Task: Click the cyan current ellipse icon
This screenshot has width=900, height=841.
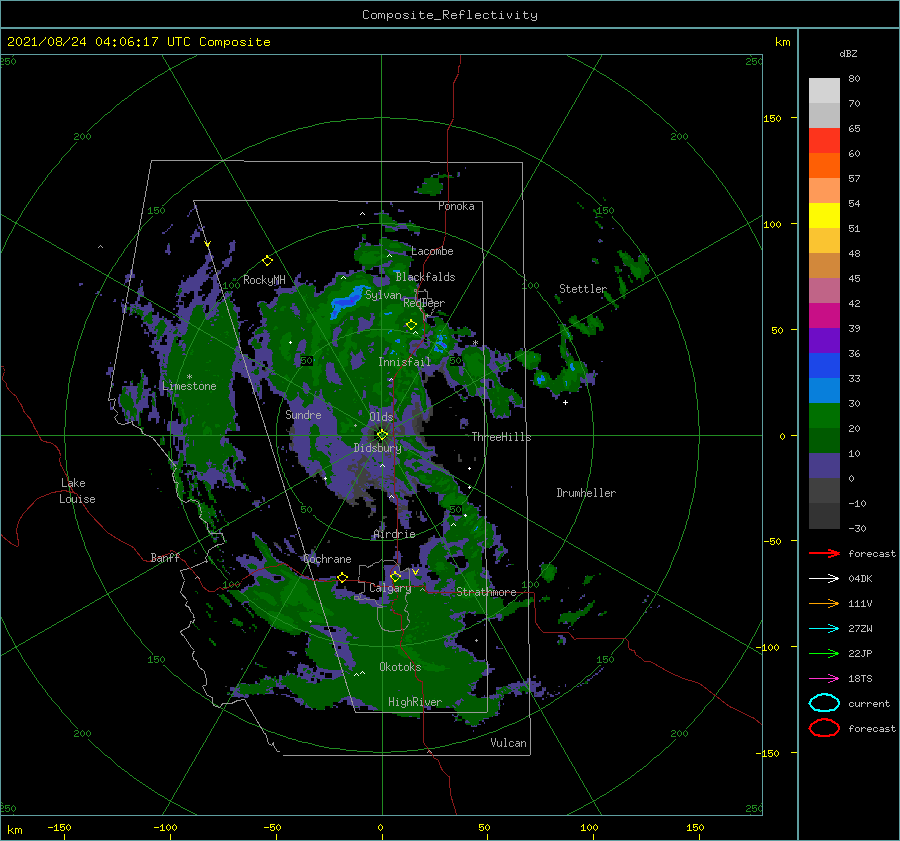Action: [x=824, y=703]
